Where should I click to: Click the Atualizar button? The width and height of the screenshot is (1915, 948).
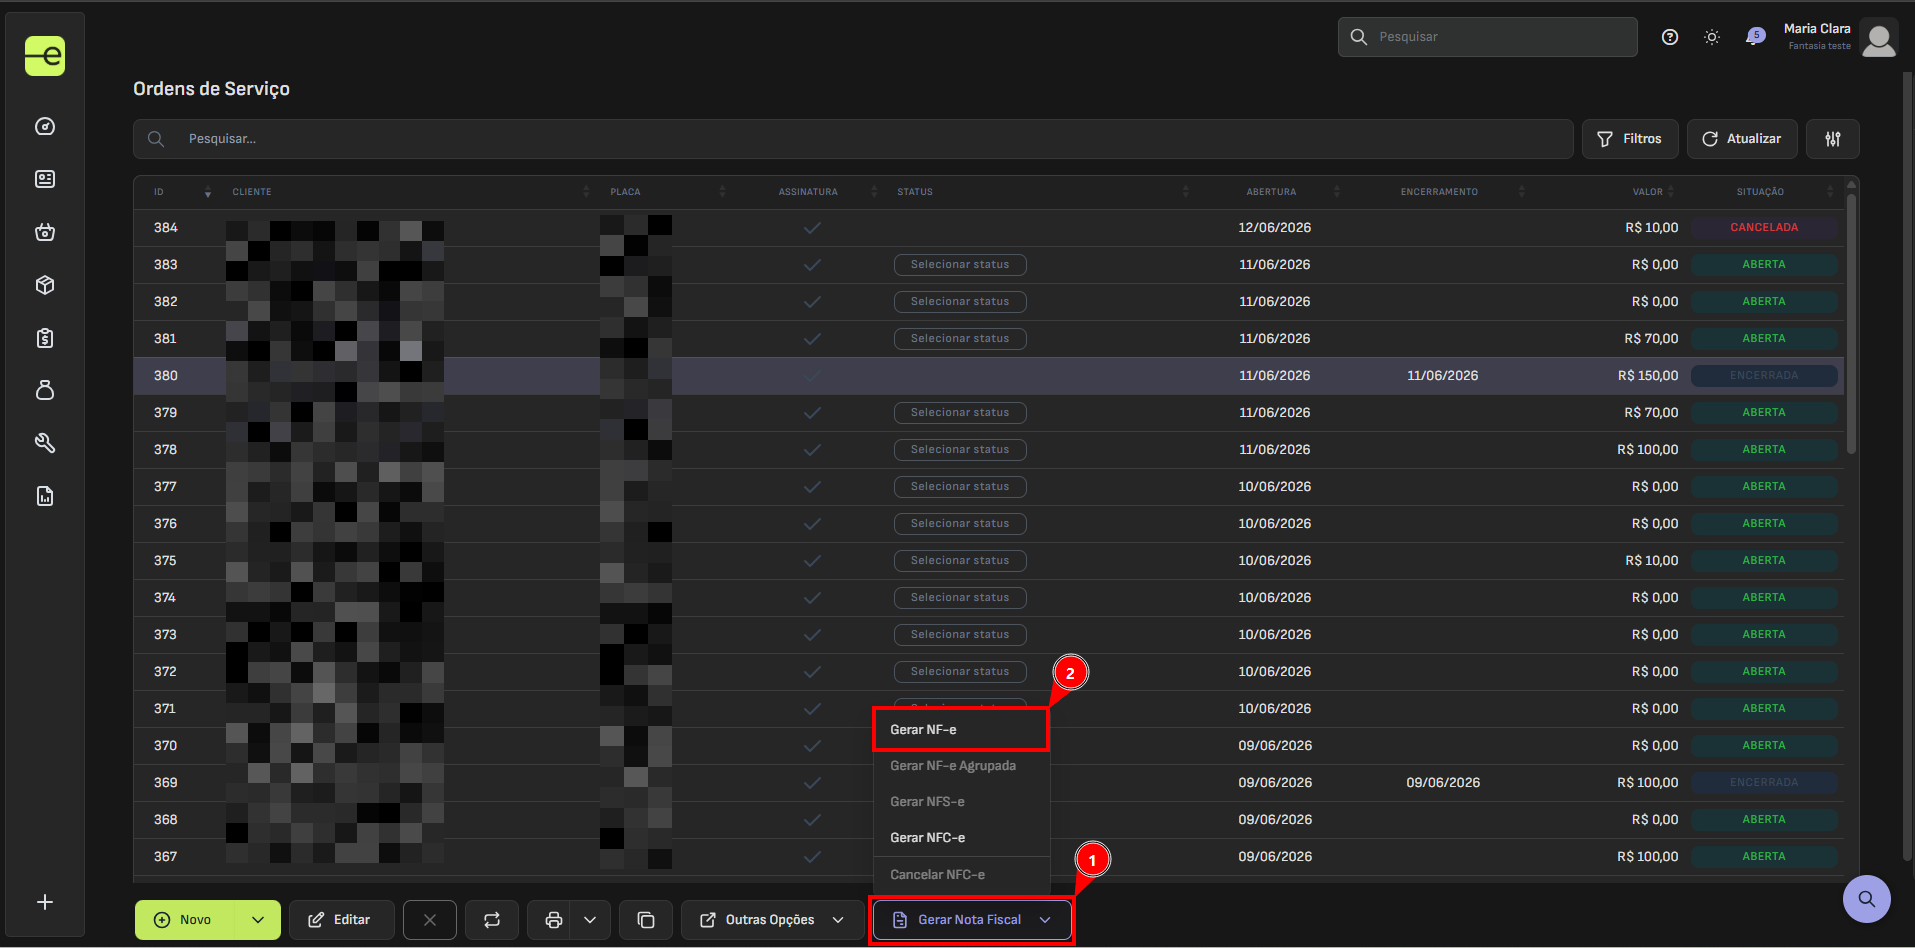[1742, 139]
